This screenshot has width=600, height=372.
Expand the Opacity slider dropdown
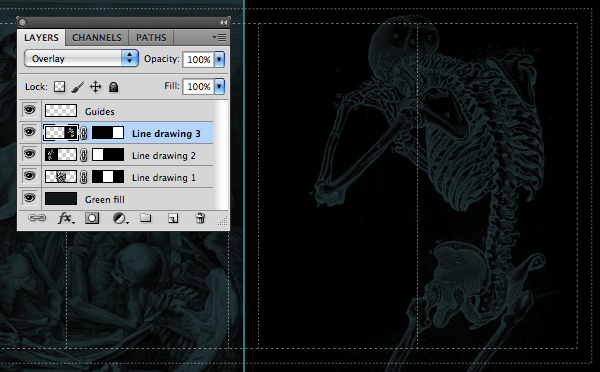[x=219, y=60]
